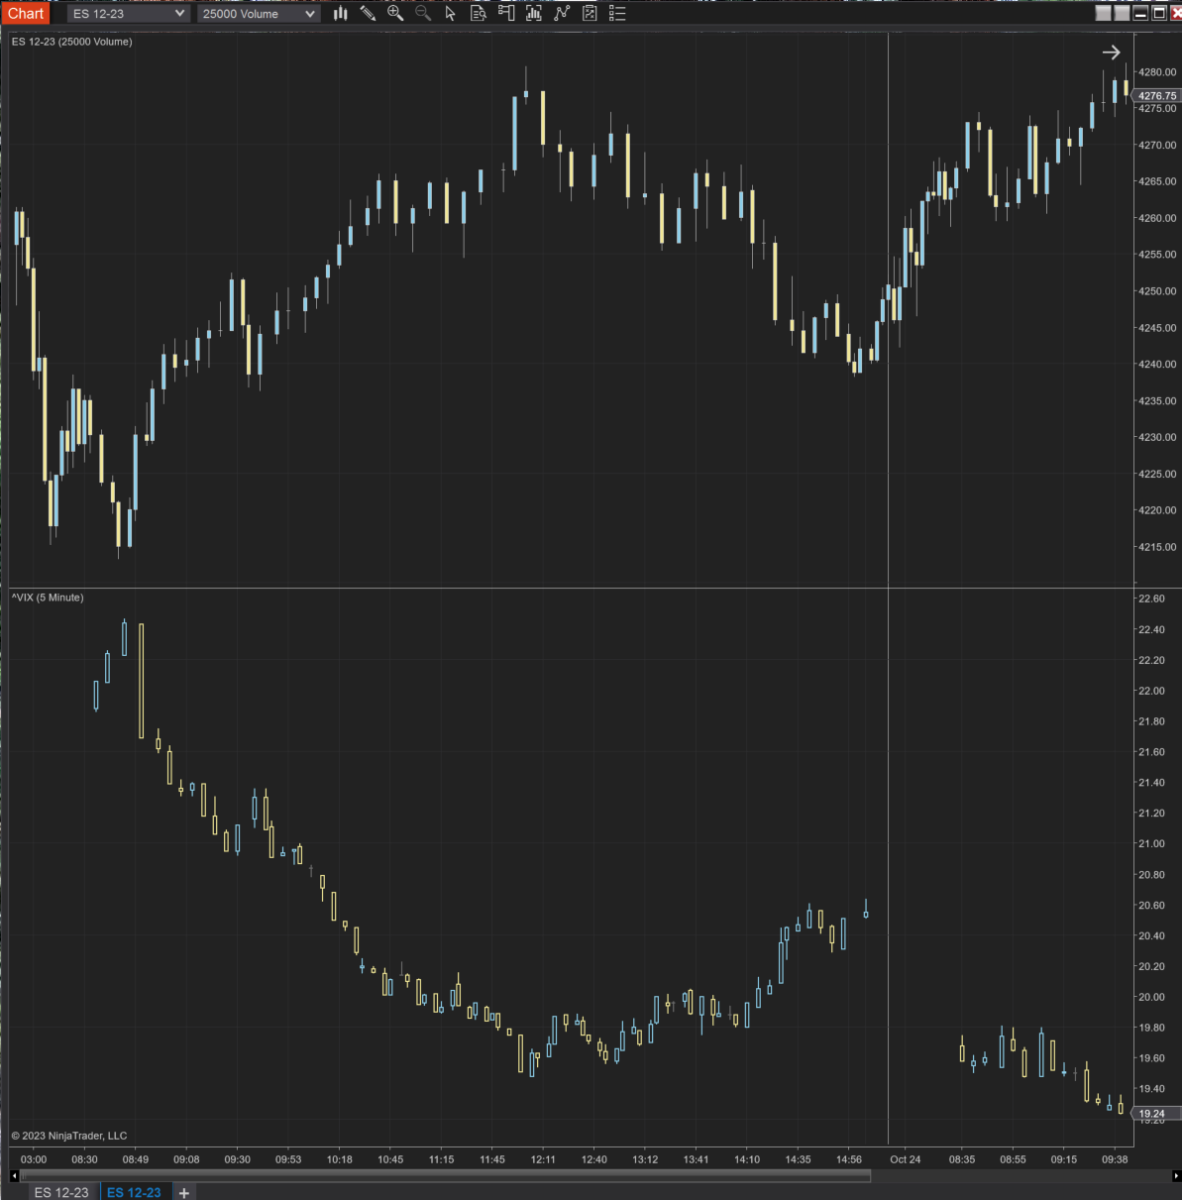Open the Strategies icon

(590, 13)
